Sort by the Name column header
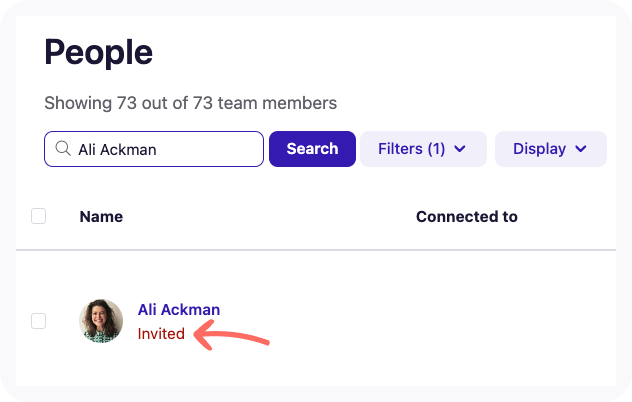The width and height of the screenshot is (632, 402). 99,216
